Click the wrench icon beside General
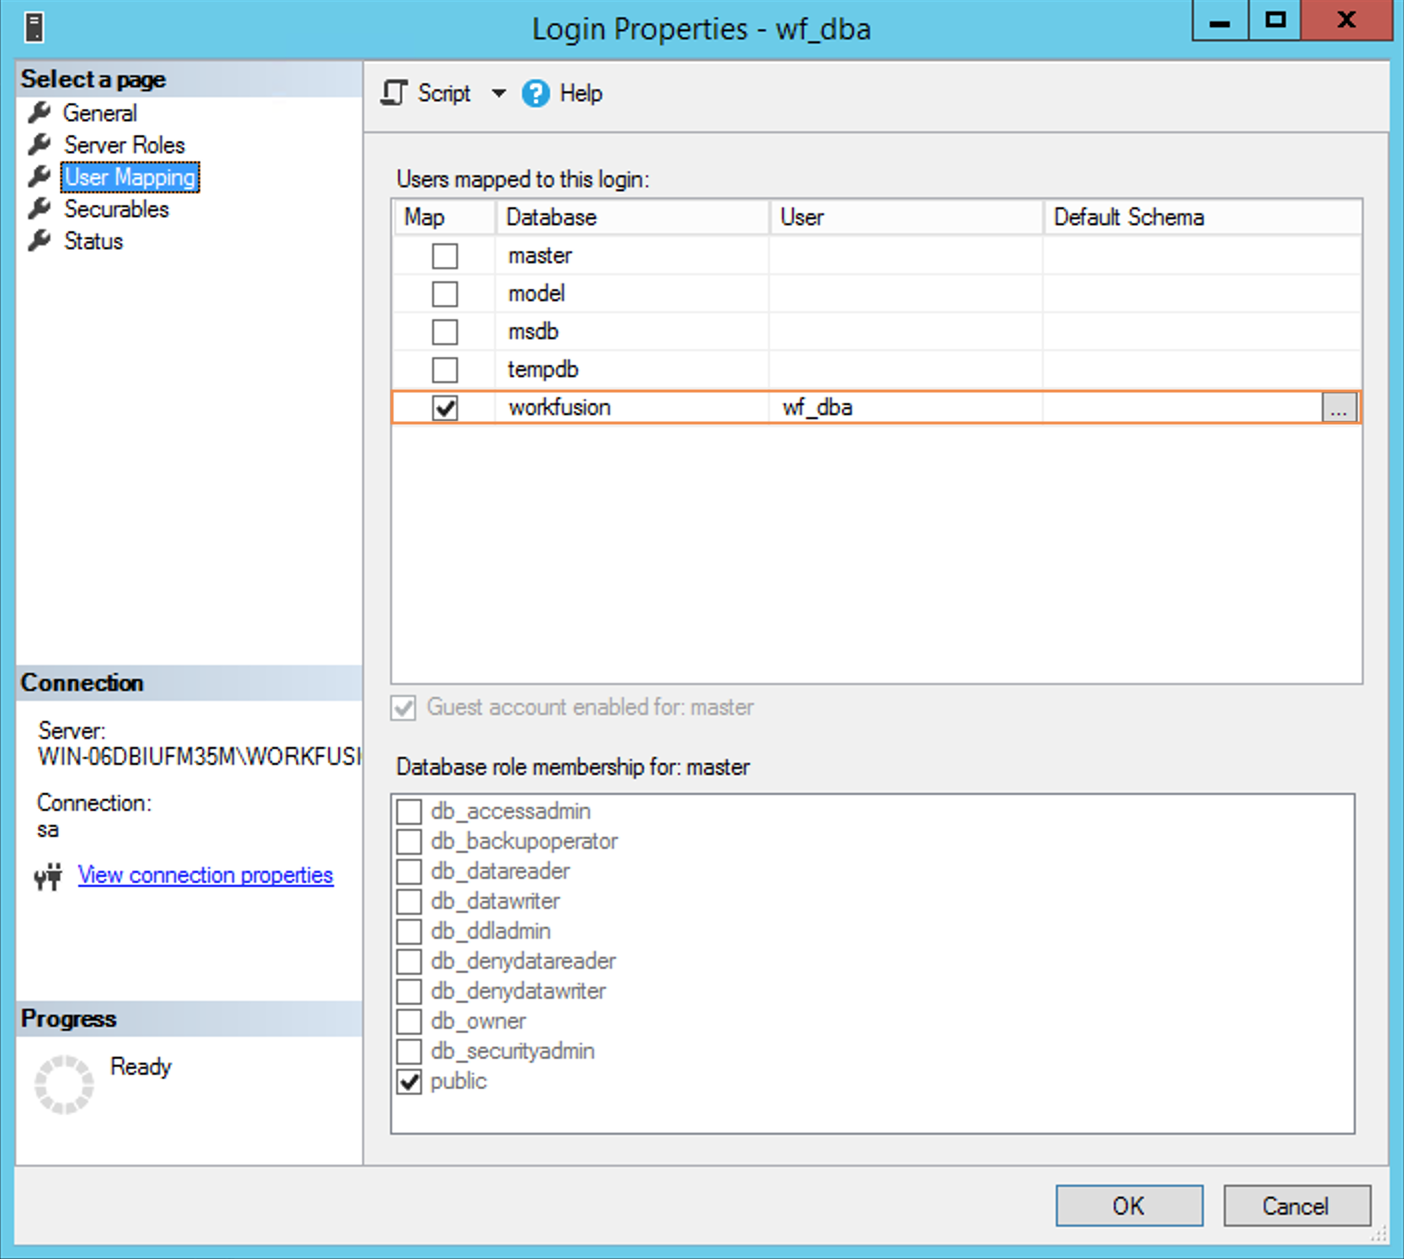 pyautogui.click(x=40, y=112)
